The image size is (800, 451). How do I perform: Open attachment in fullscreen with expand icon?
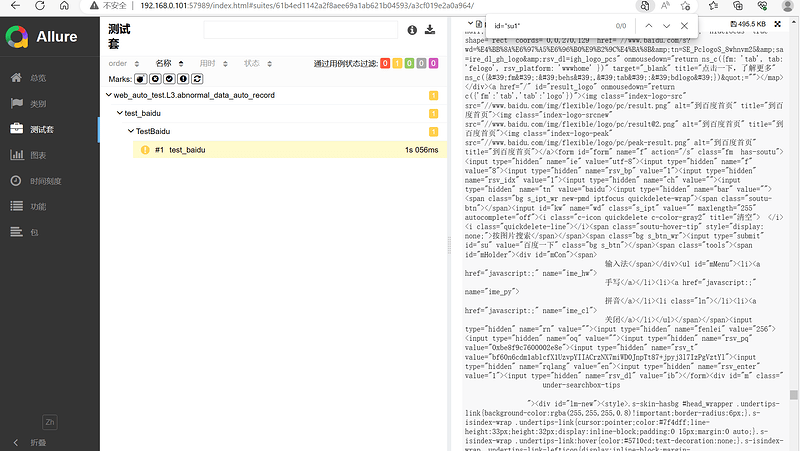778,24
